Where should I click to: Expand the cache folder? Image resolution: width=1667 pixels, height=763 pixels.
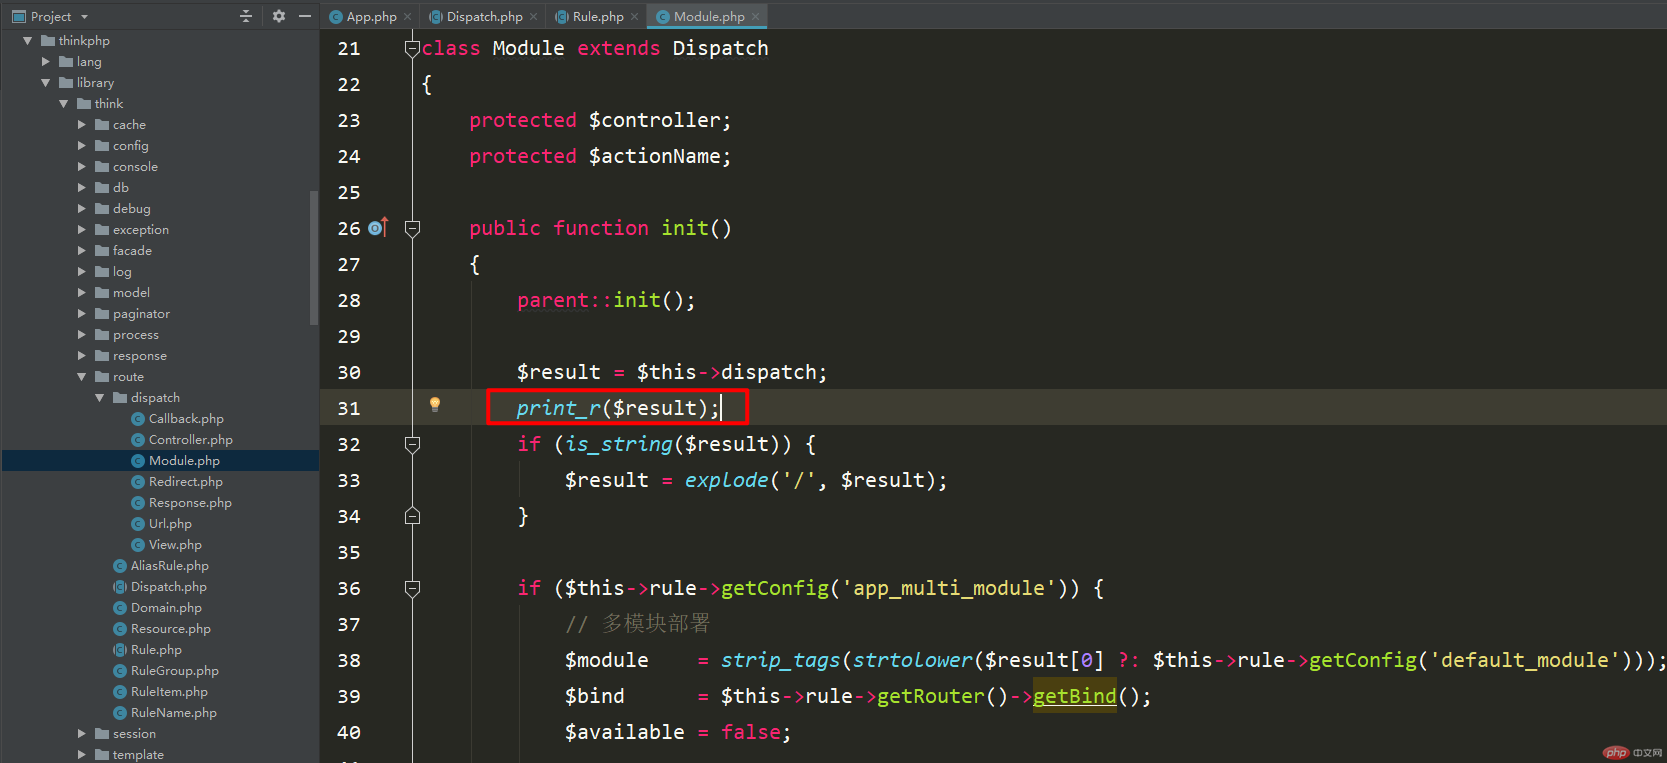(82, 125)
